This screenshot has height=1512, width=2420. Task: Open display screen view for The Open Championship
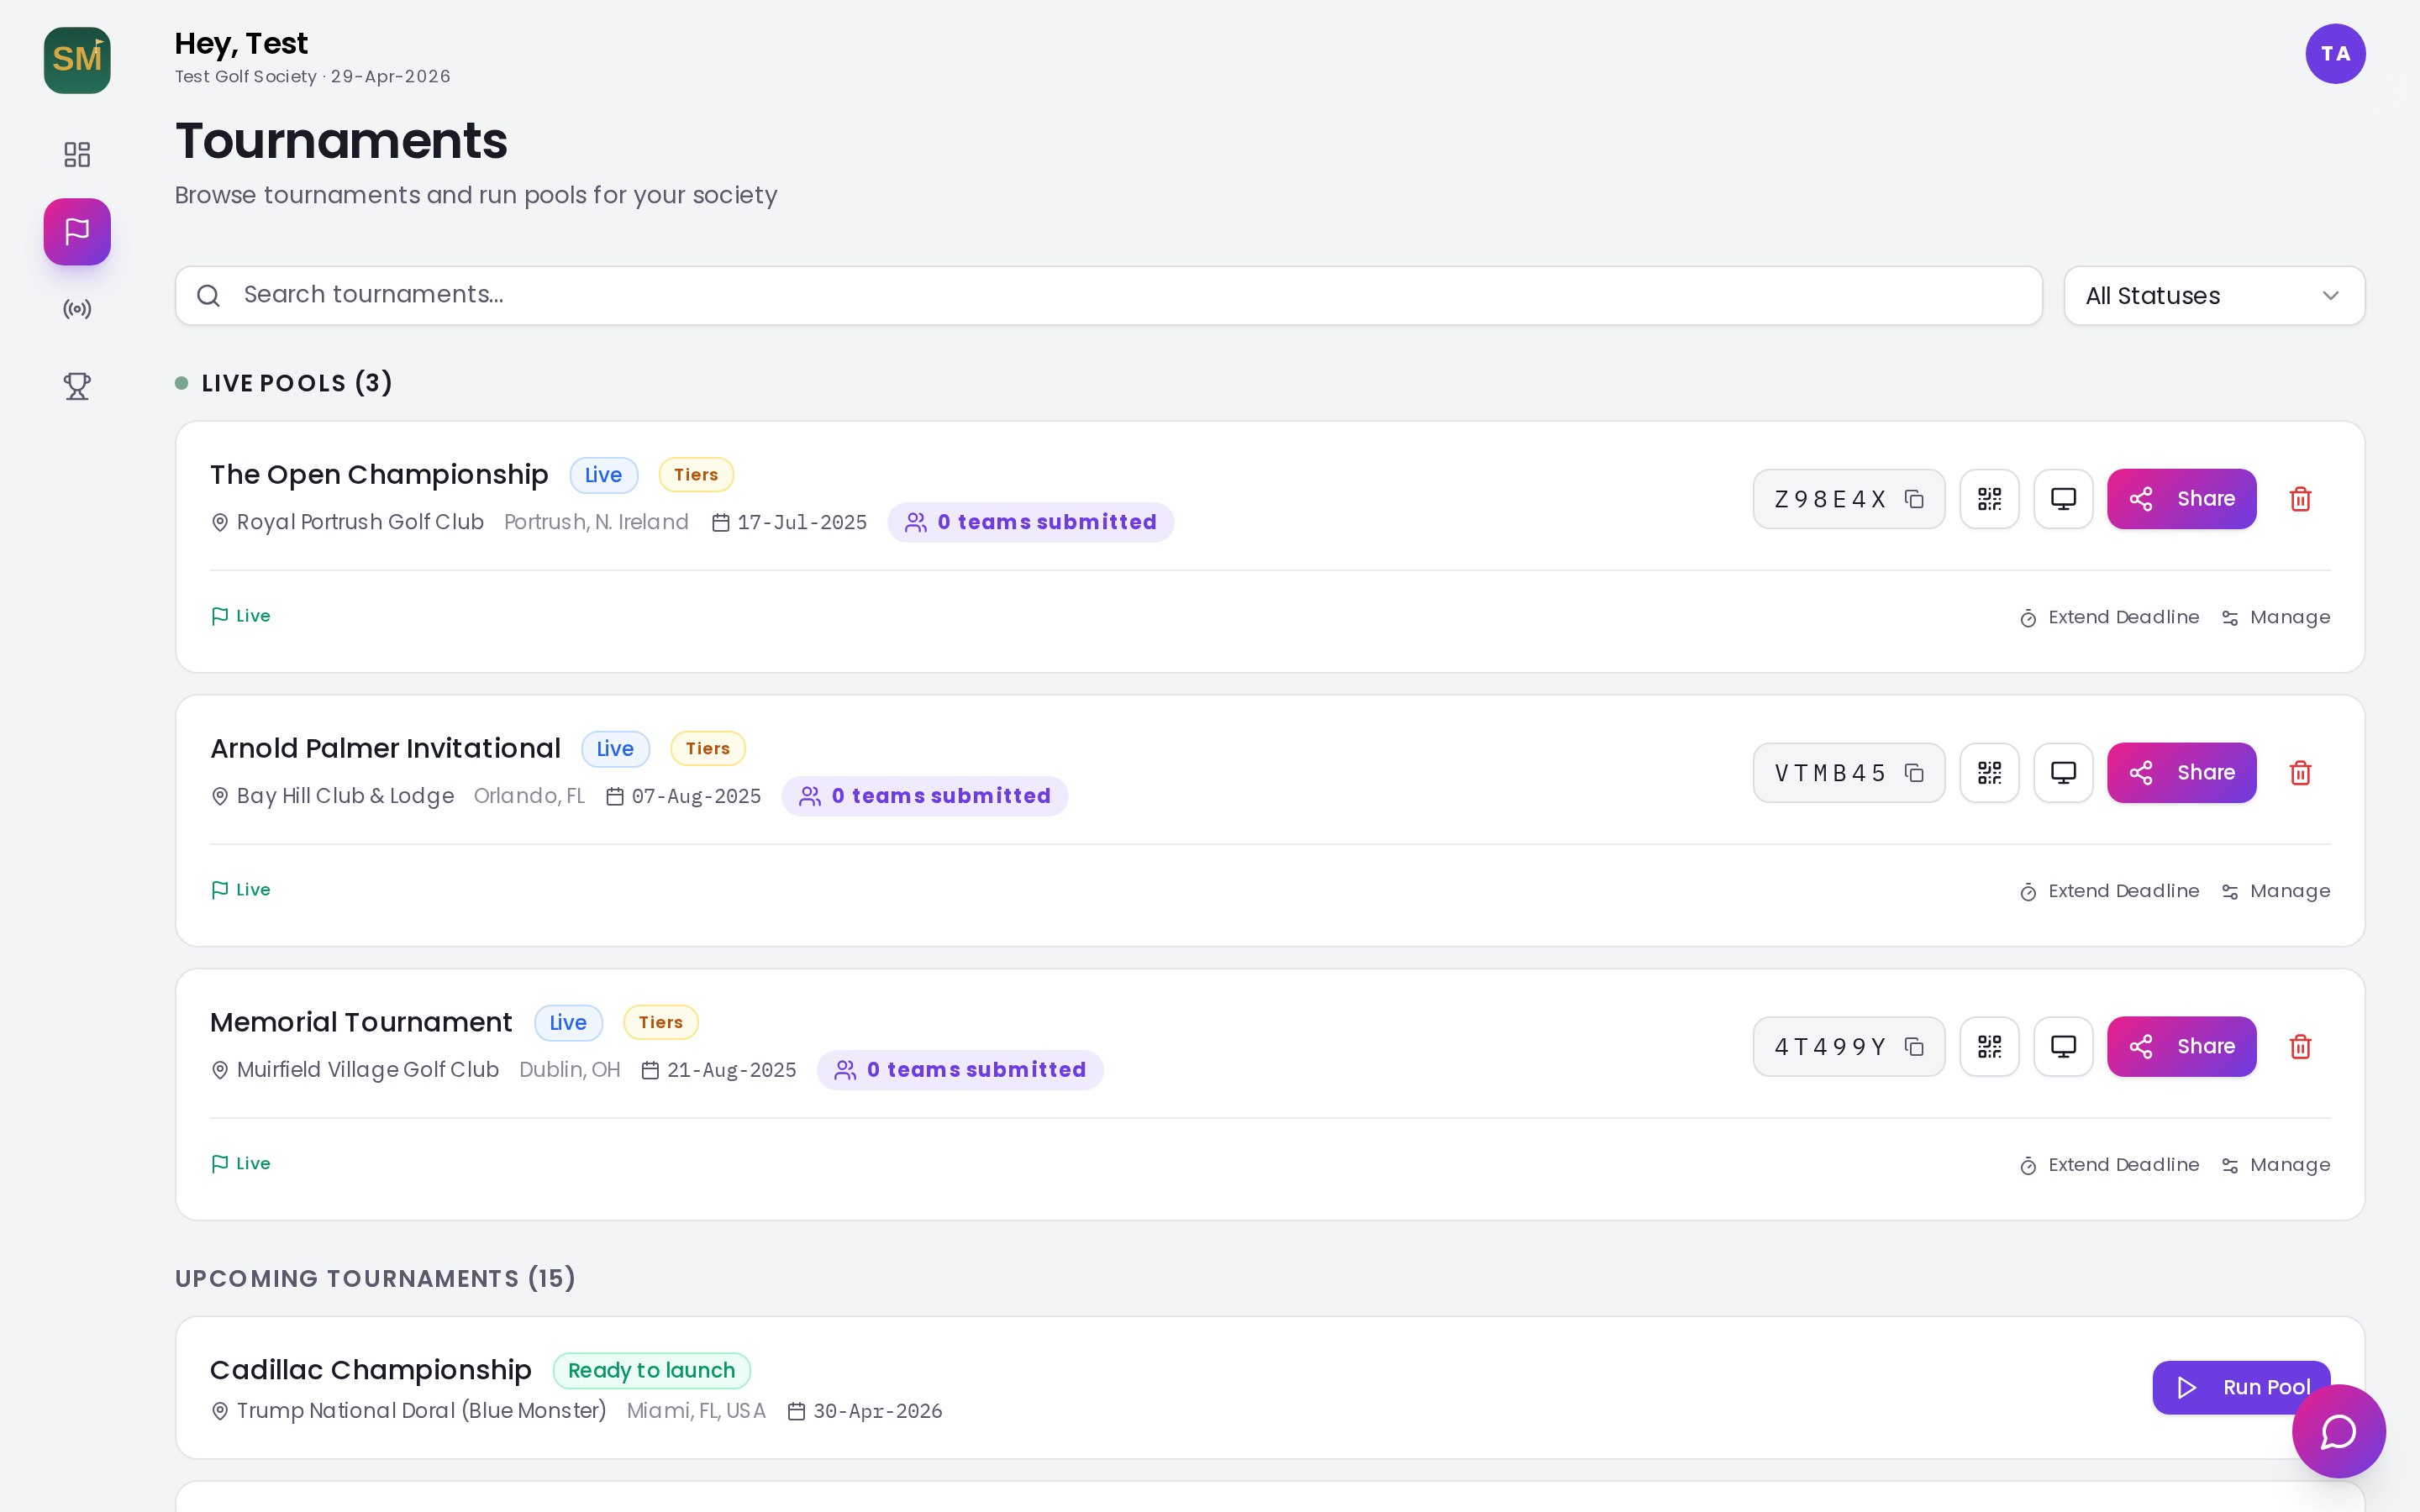coord(2063,499)
